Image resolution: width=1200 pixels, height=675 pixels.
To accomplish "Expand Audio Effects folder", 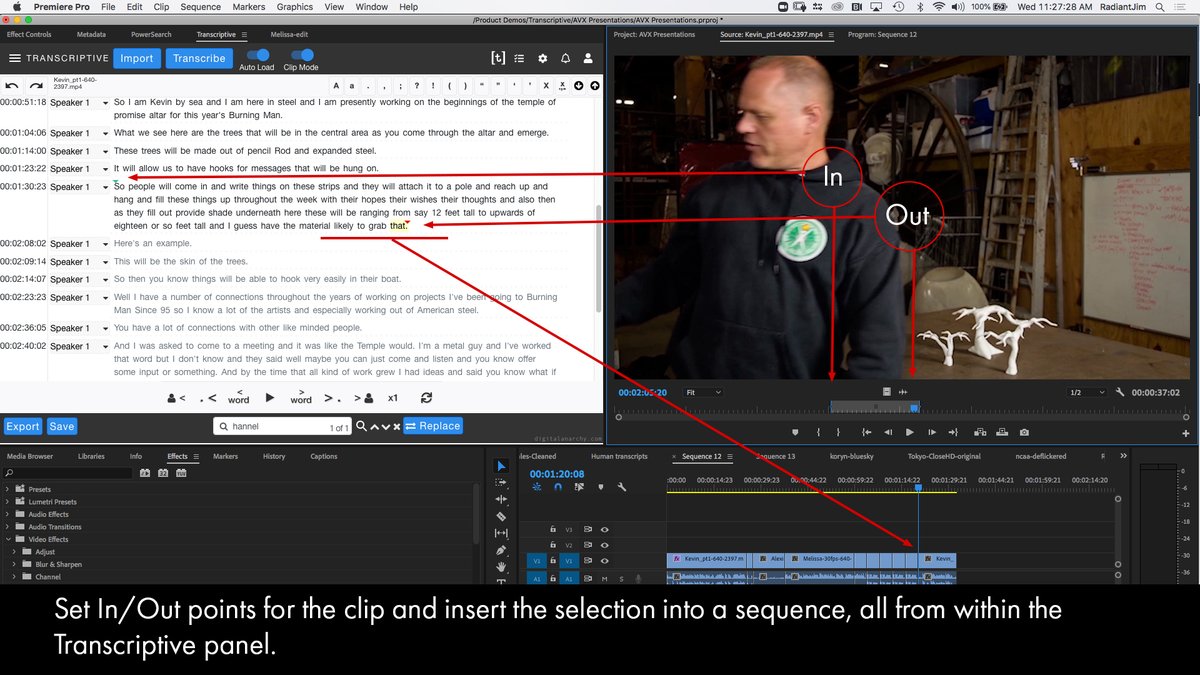I will pos(8,514).
